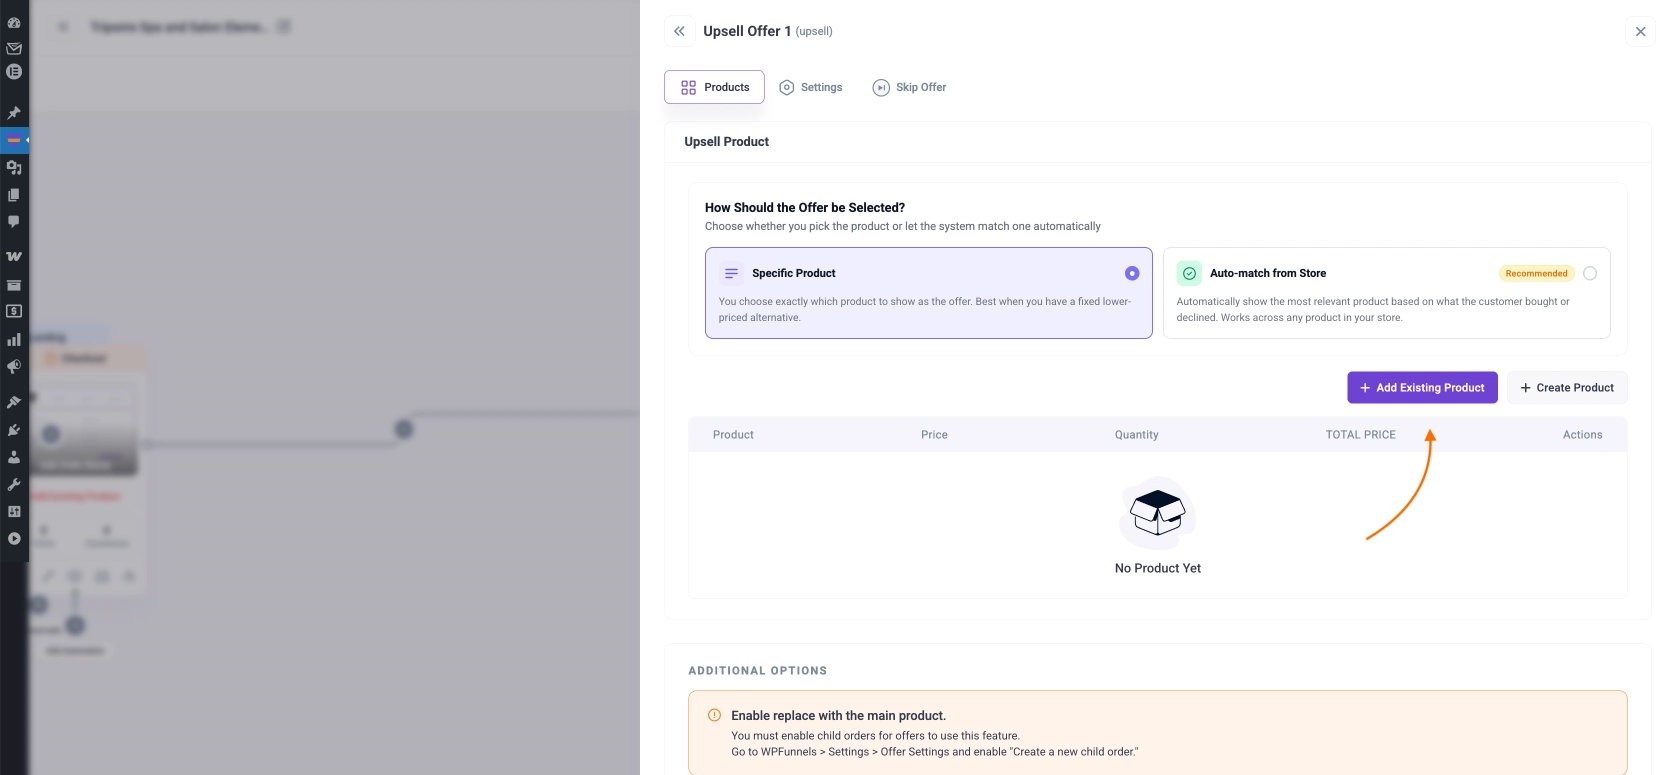Close the Upsell Offer panel
The image size is (1670, 775).
1640,31
